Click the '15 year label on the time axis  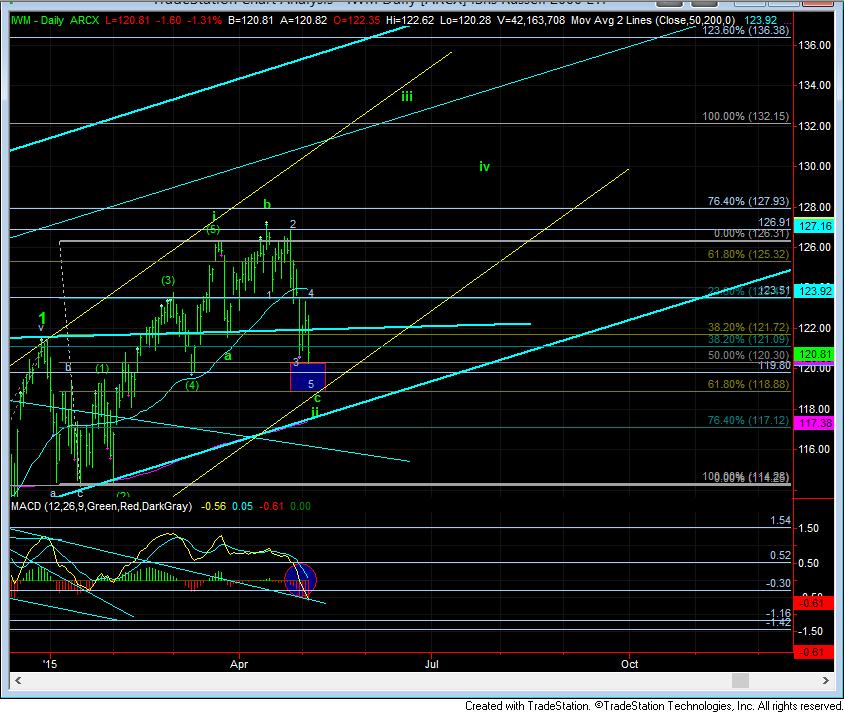pos(50,664)
